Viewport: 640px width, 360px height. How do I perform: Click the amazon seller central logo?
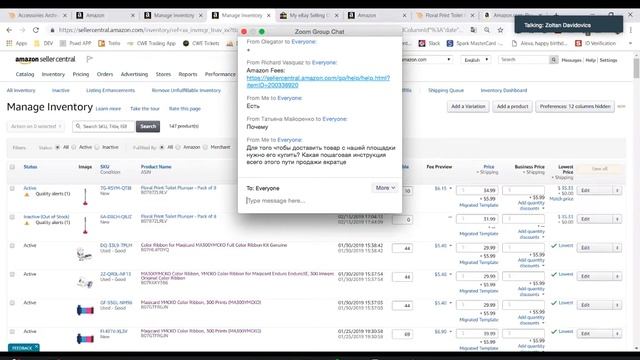click(45, 59)
